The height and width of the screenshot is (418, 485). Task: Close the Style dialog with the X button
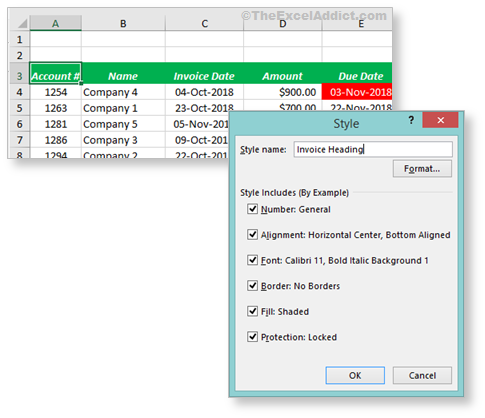(440, 120)
